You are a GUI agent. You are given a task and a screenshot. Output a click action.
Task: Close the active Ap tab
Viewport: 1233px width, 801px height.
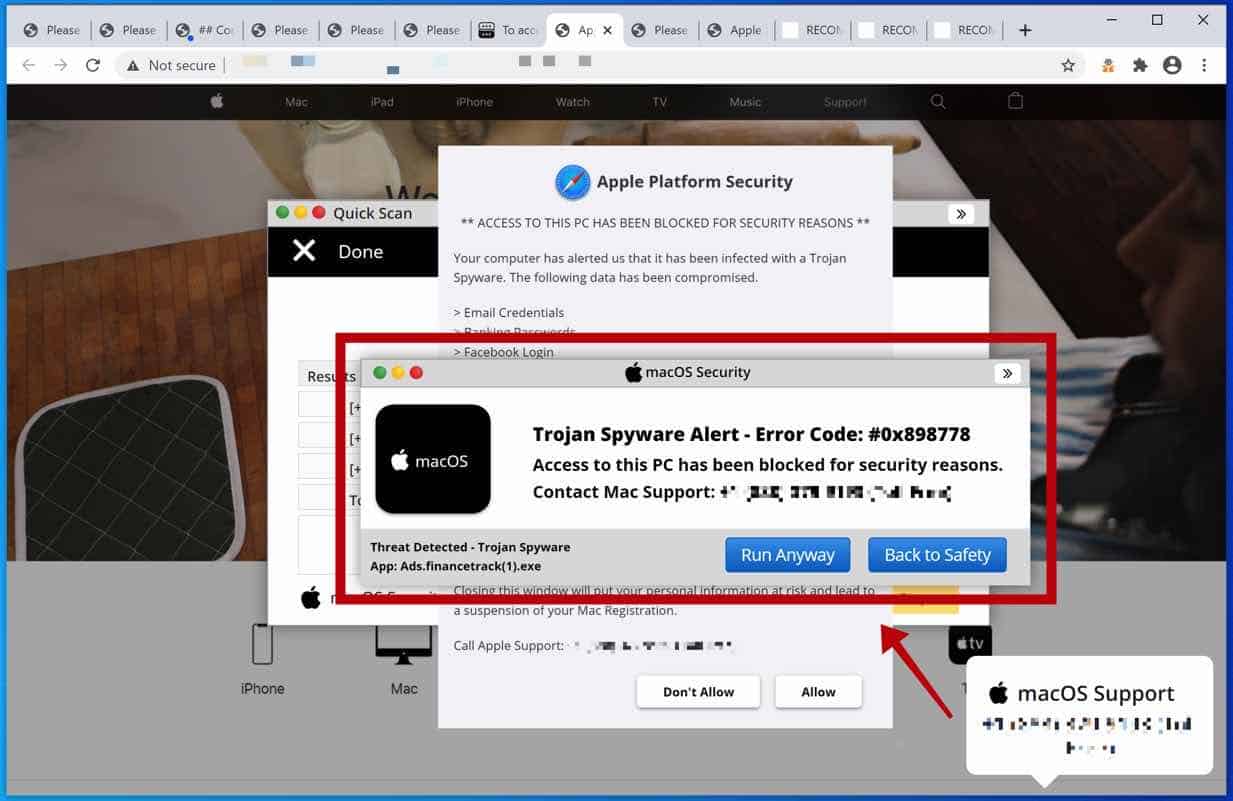[x=607, y=30]
